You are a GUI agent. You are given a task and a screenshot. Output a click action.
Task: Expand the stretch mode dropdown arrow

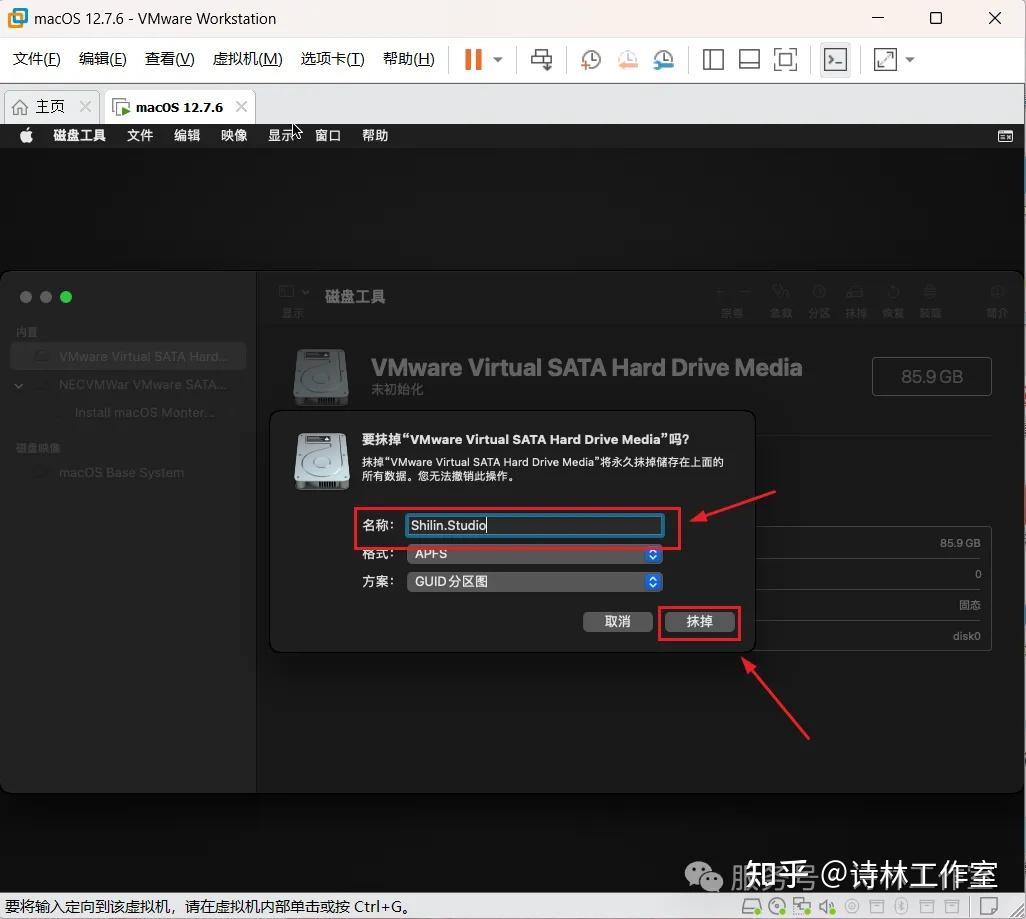[910, 60]
